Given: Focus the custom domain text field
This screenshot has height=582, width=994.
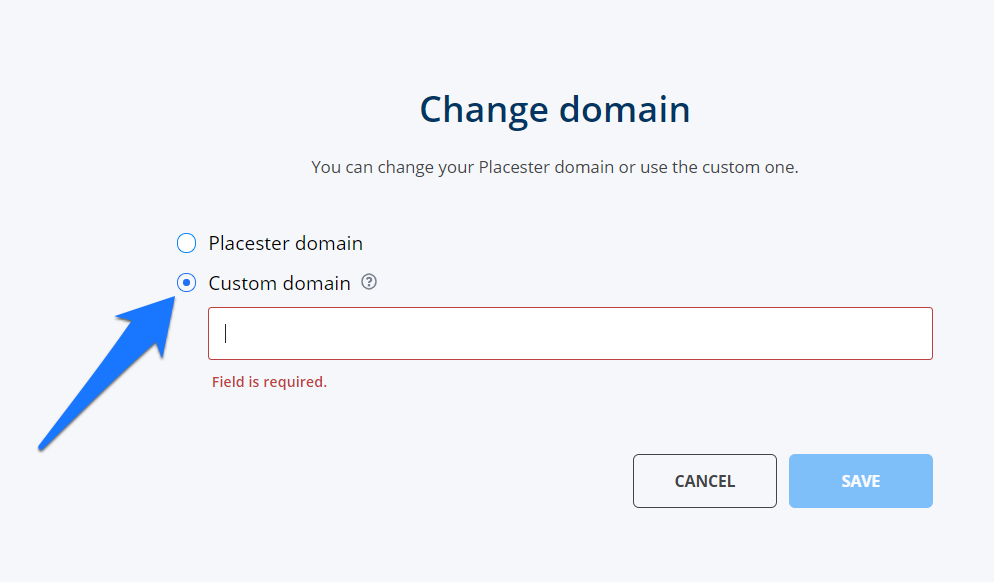Looking at the screenshot, I should pos(570,333).
